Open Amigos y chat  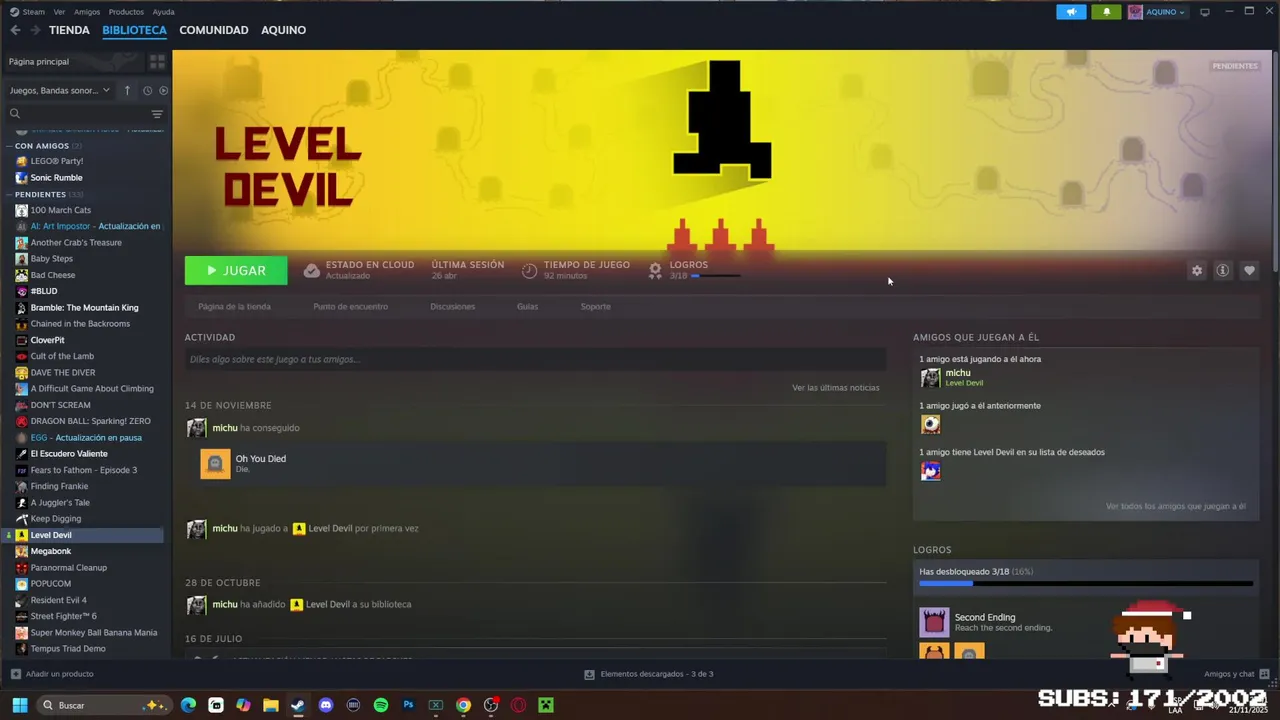[x=1236, y=674]
